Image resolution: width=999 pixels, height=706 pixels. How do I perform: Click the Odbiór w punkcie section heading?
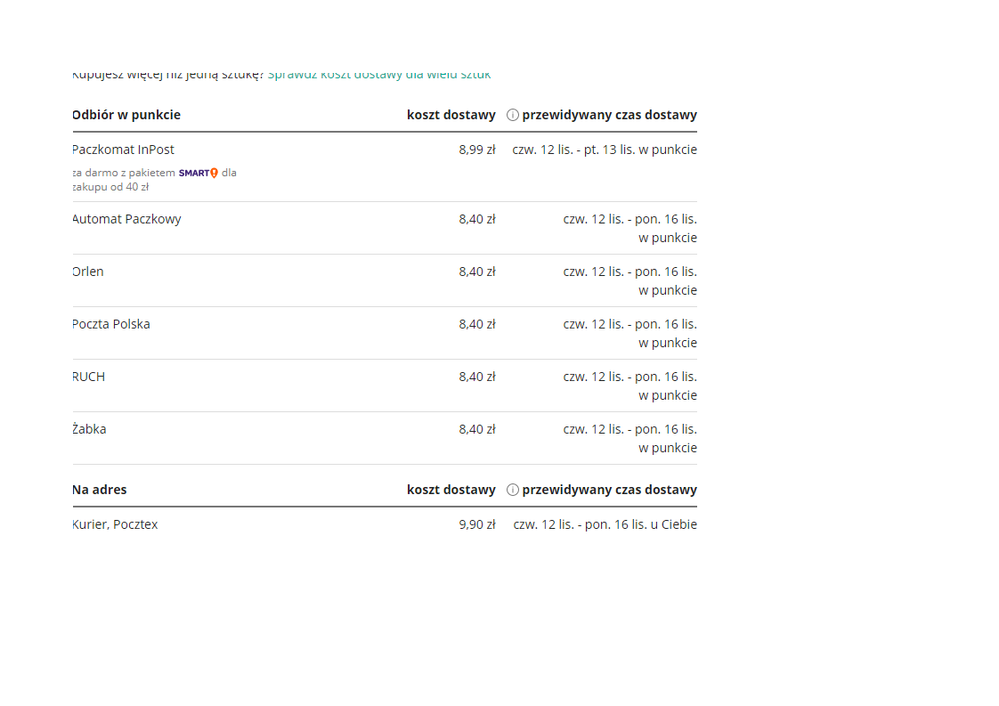pyautogui.click(x=127, y=115)
